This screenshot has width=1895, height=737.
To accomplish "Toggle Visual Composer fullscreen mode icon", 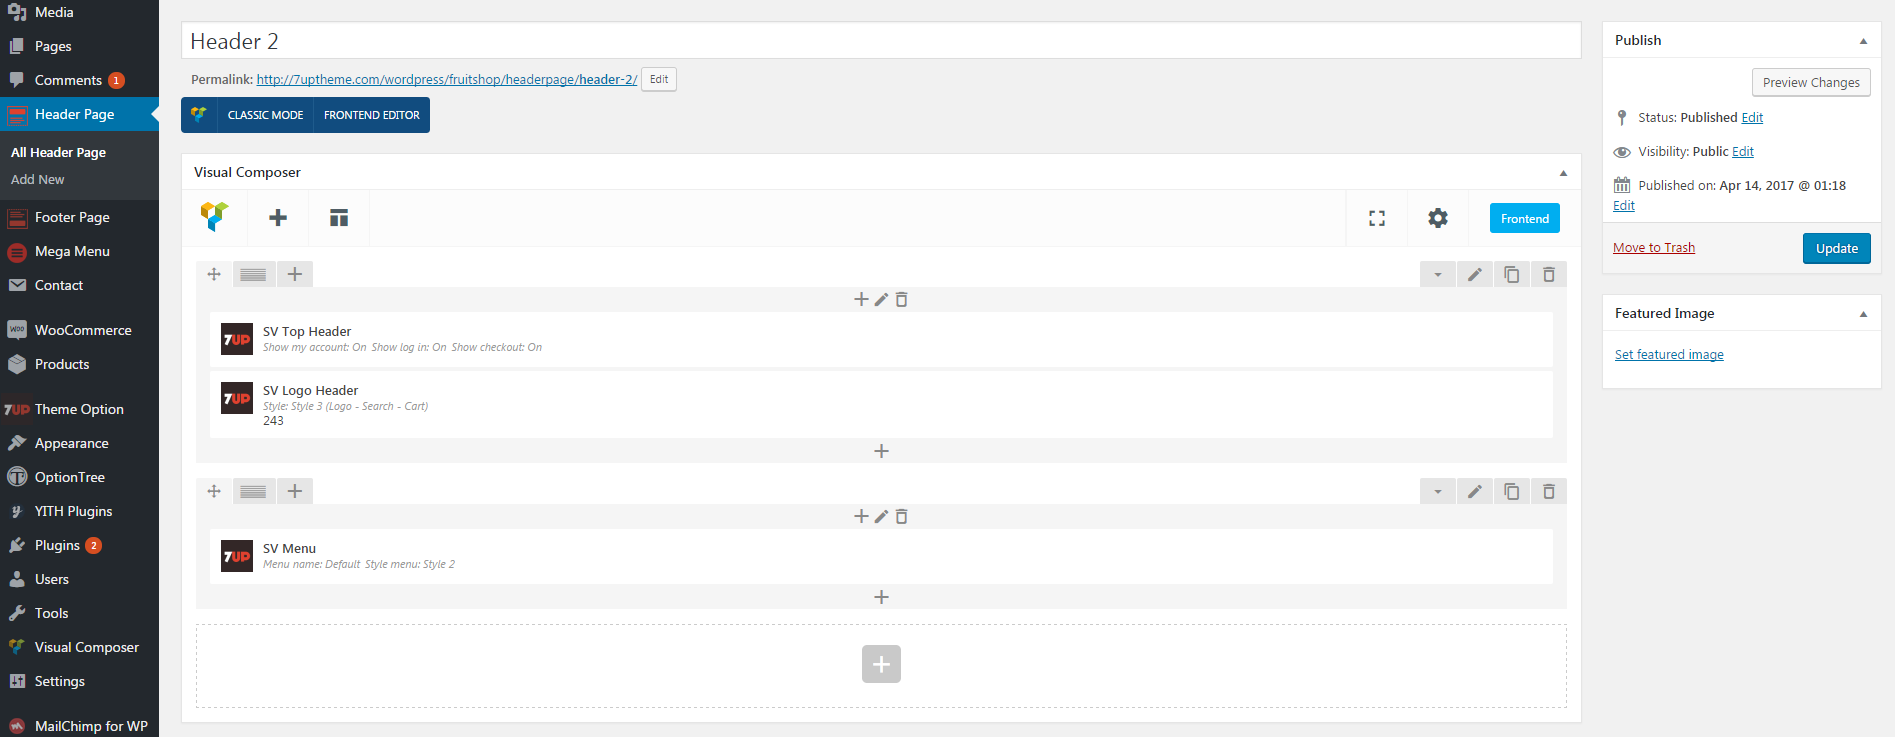I will [x=1377, y=218].
